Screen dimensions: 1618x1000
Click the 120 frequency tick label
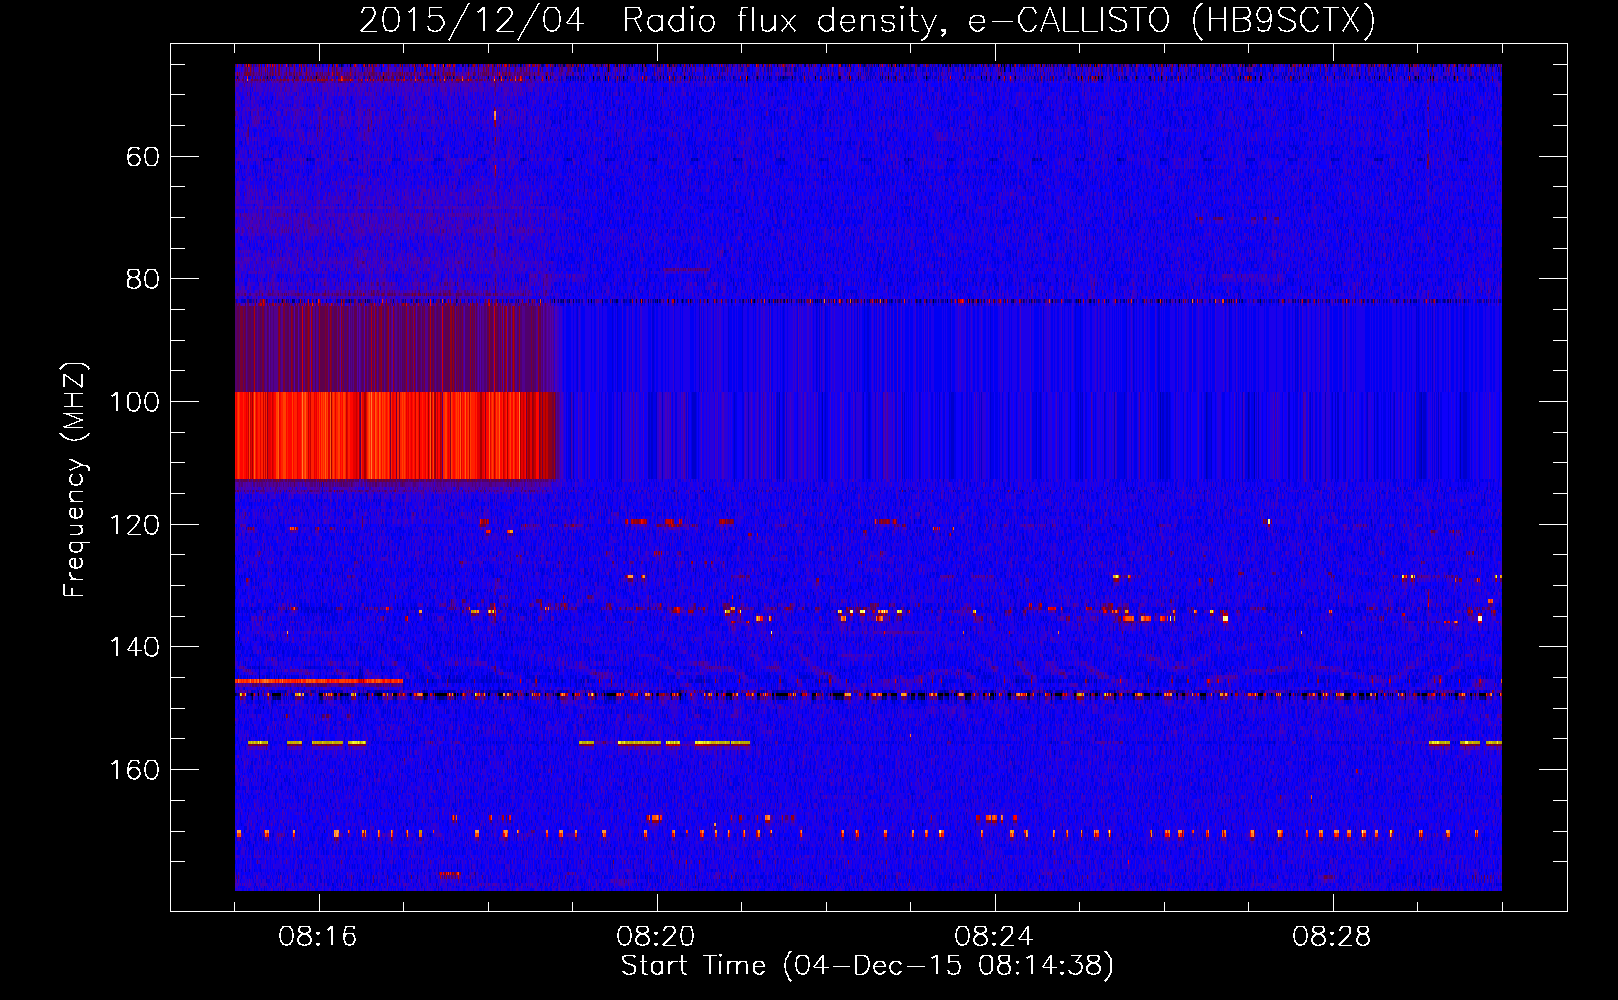tap(134, 525)
